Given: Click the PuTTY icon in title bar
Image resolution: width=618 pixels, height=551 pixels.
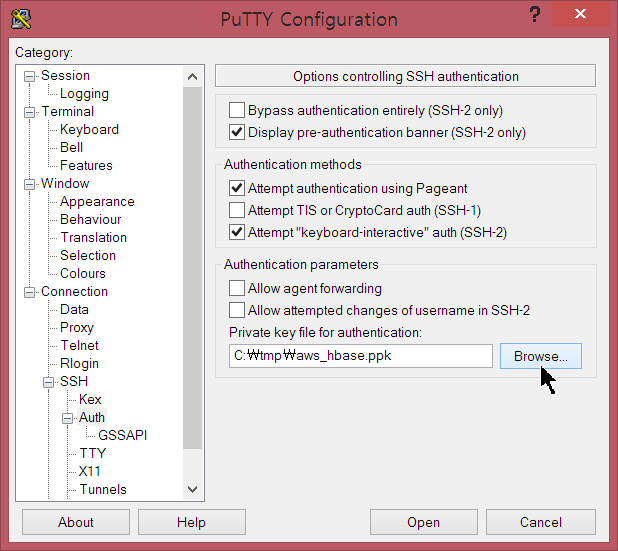Looking at the screenshot, I should click(21, 19).
